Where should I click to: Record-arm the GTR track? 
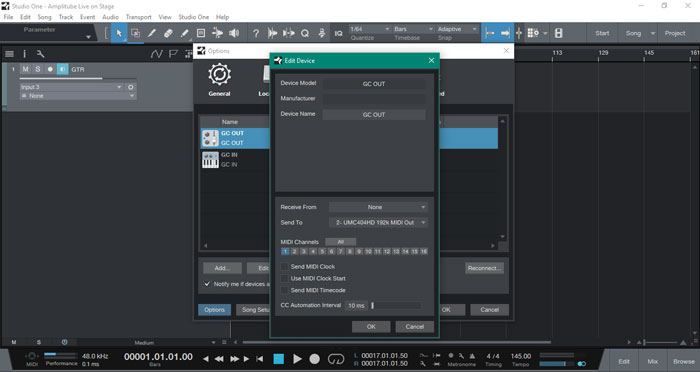(50, 69)
